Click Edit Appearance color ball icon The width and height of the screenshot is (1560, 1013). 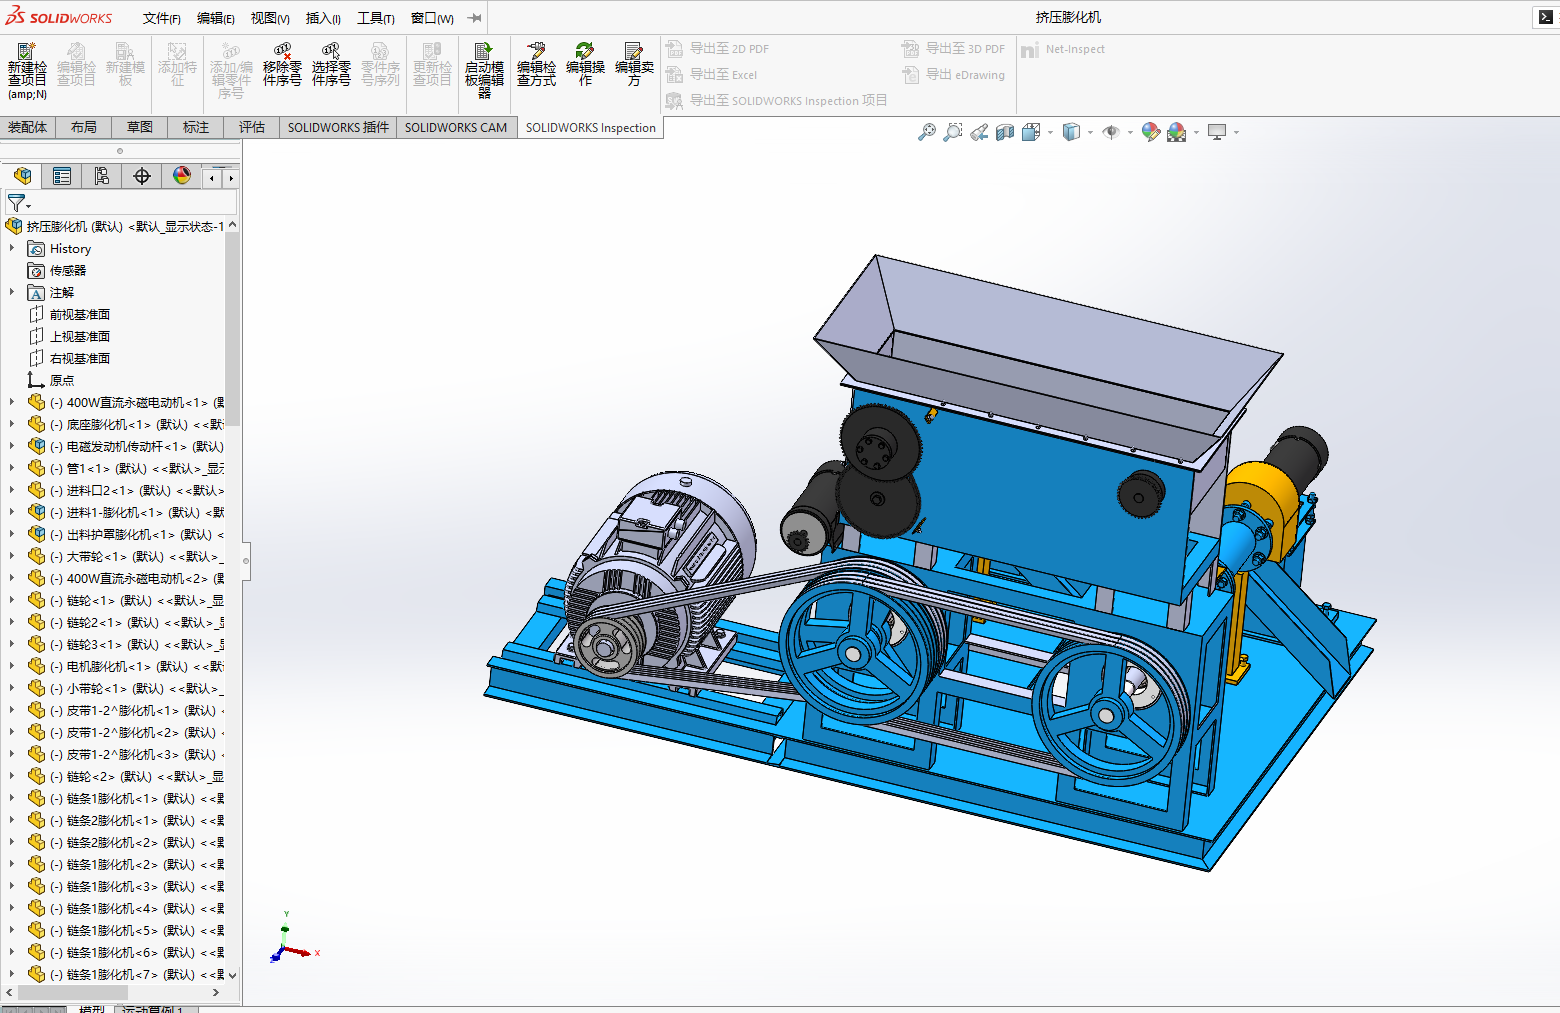pyautogui.click(x=1151, y=132)
